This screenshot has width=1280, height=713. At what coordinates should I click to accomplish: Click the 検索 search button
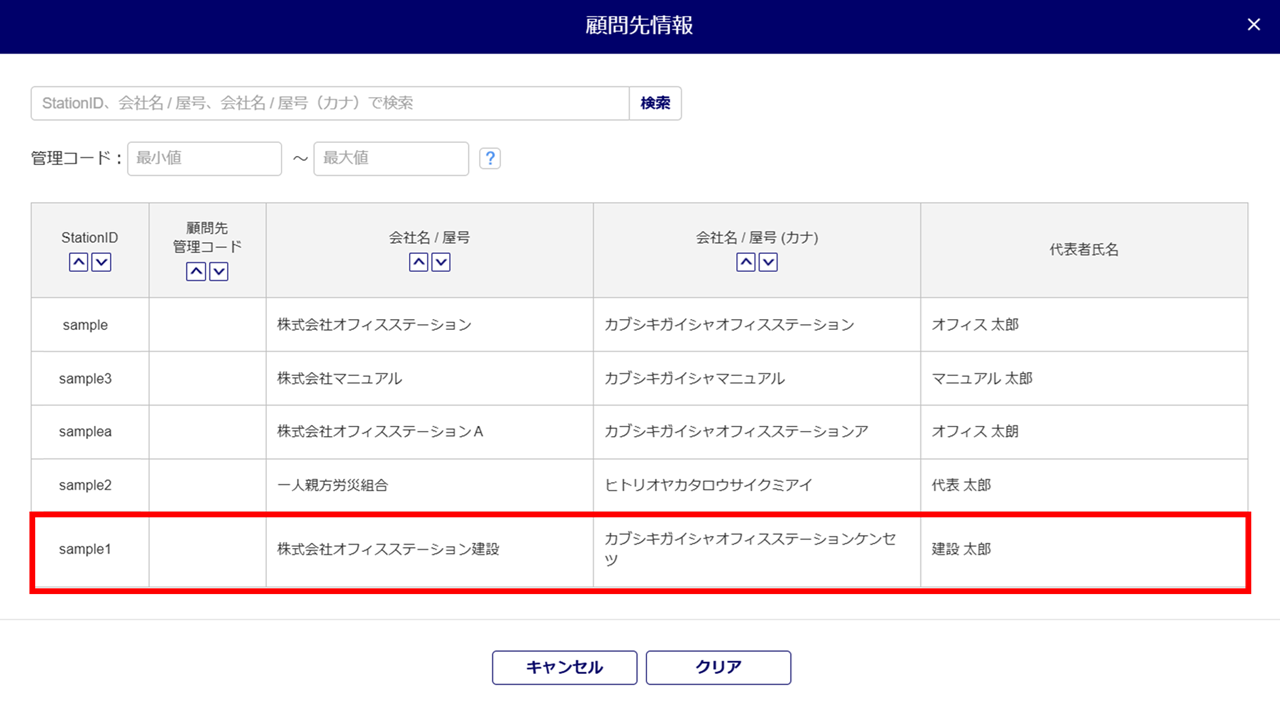click(x=655, y=103)
